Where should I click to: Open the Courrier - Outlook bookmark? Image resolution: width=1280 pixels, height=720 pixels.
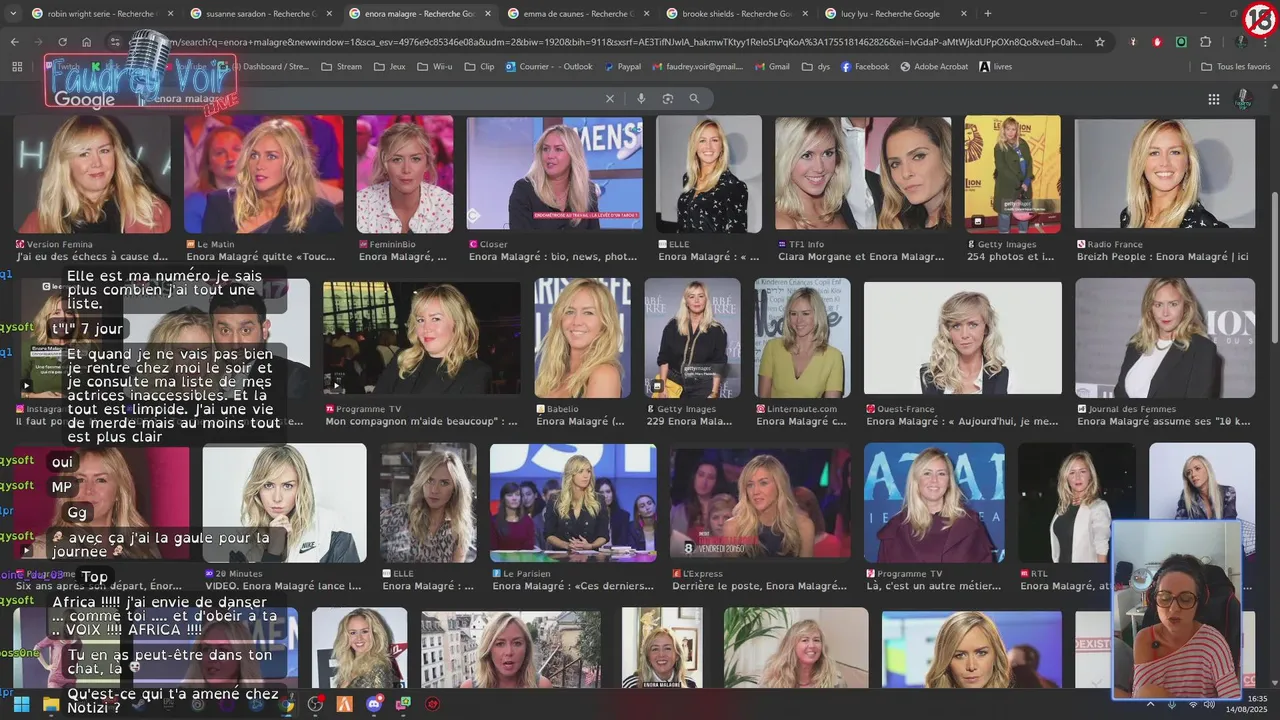548,67
